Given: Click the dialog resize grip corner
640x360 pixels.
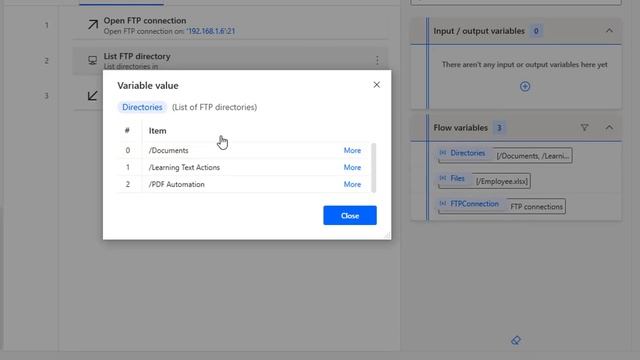Looking at the screenshot, I should (387, 235).
